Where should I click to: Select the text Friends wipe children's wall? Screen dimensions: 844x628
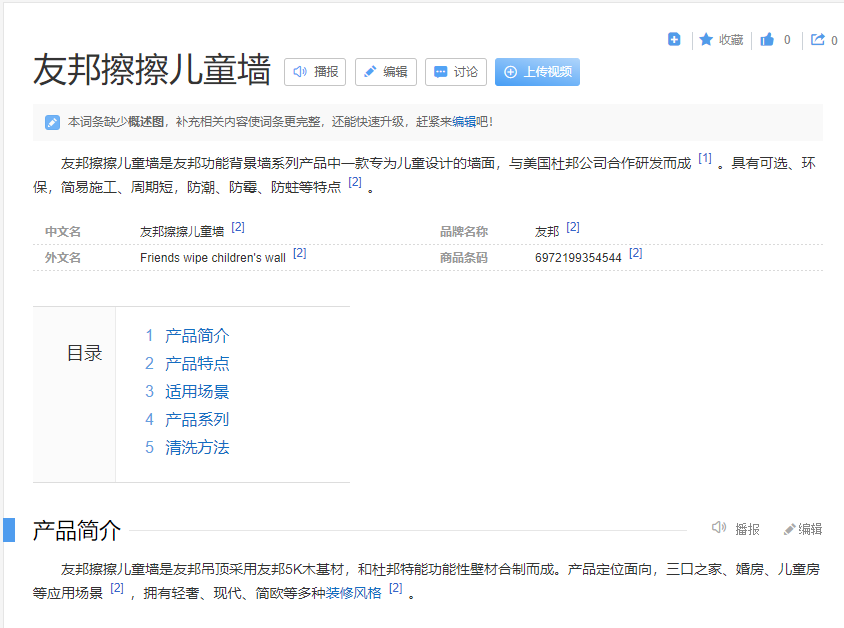coord(213,258)
